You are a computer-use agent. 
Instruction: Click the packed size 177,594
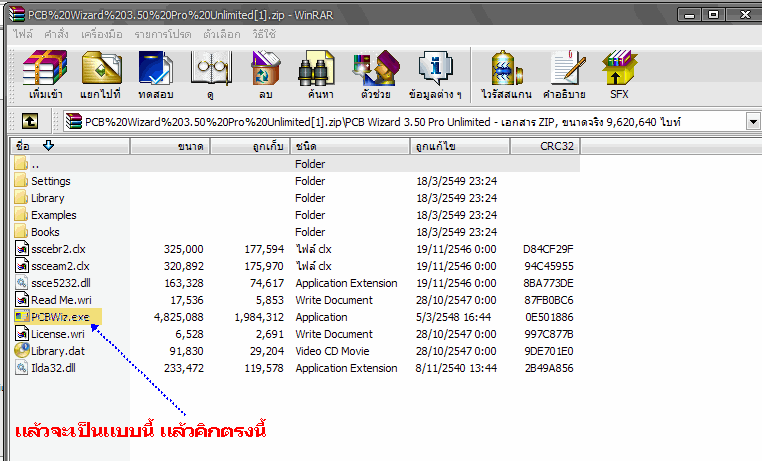click(264, 249)
